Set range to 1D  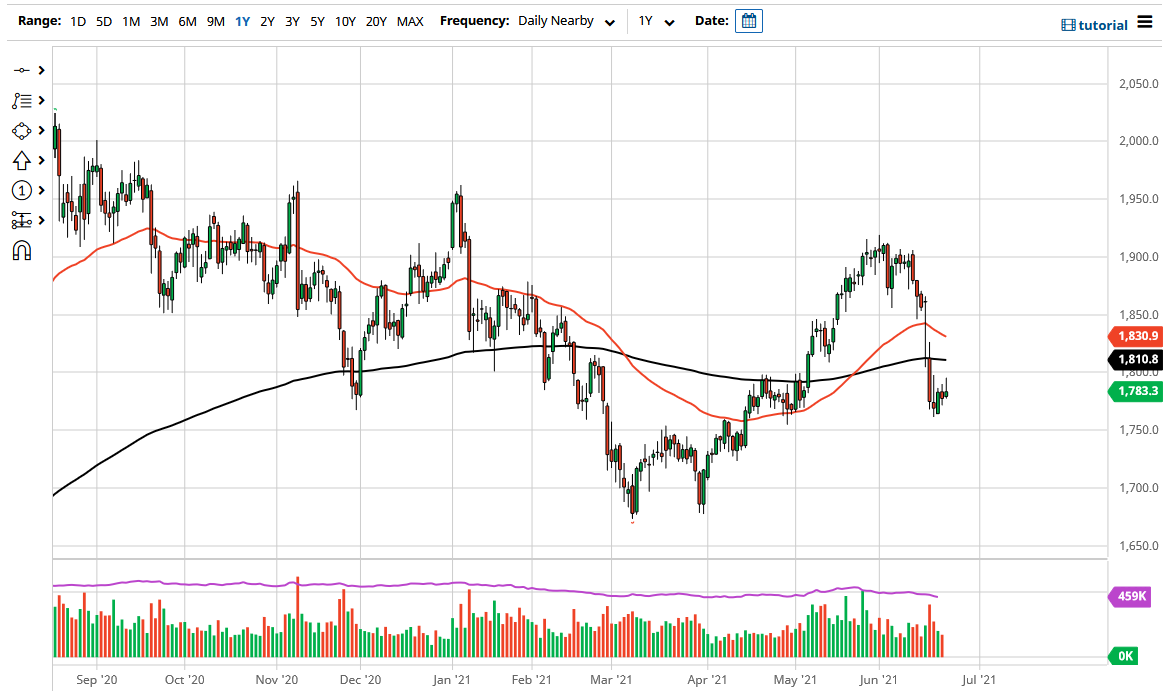[x=78, y=22]
